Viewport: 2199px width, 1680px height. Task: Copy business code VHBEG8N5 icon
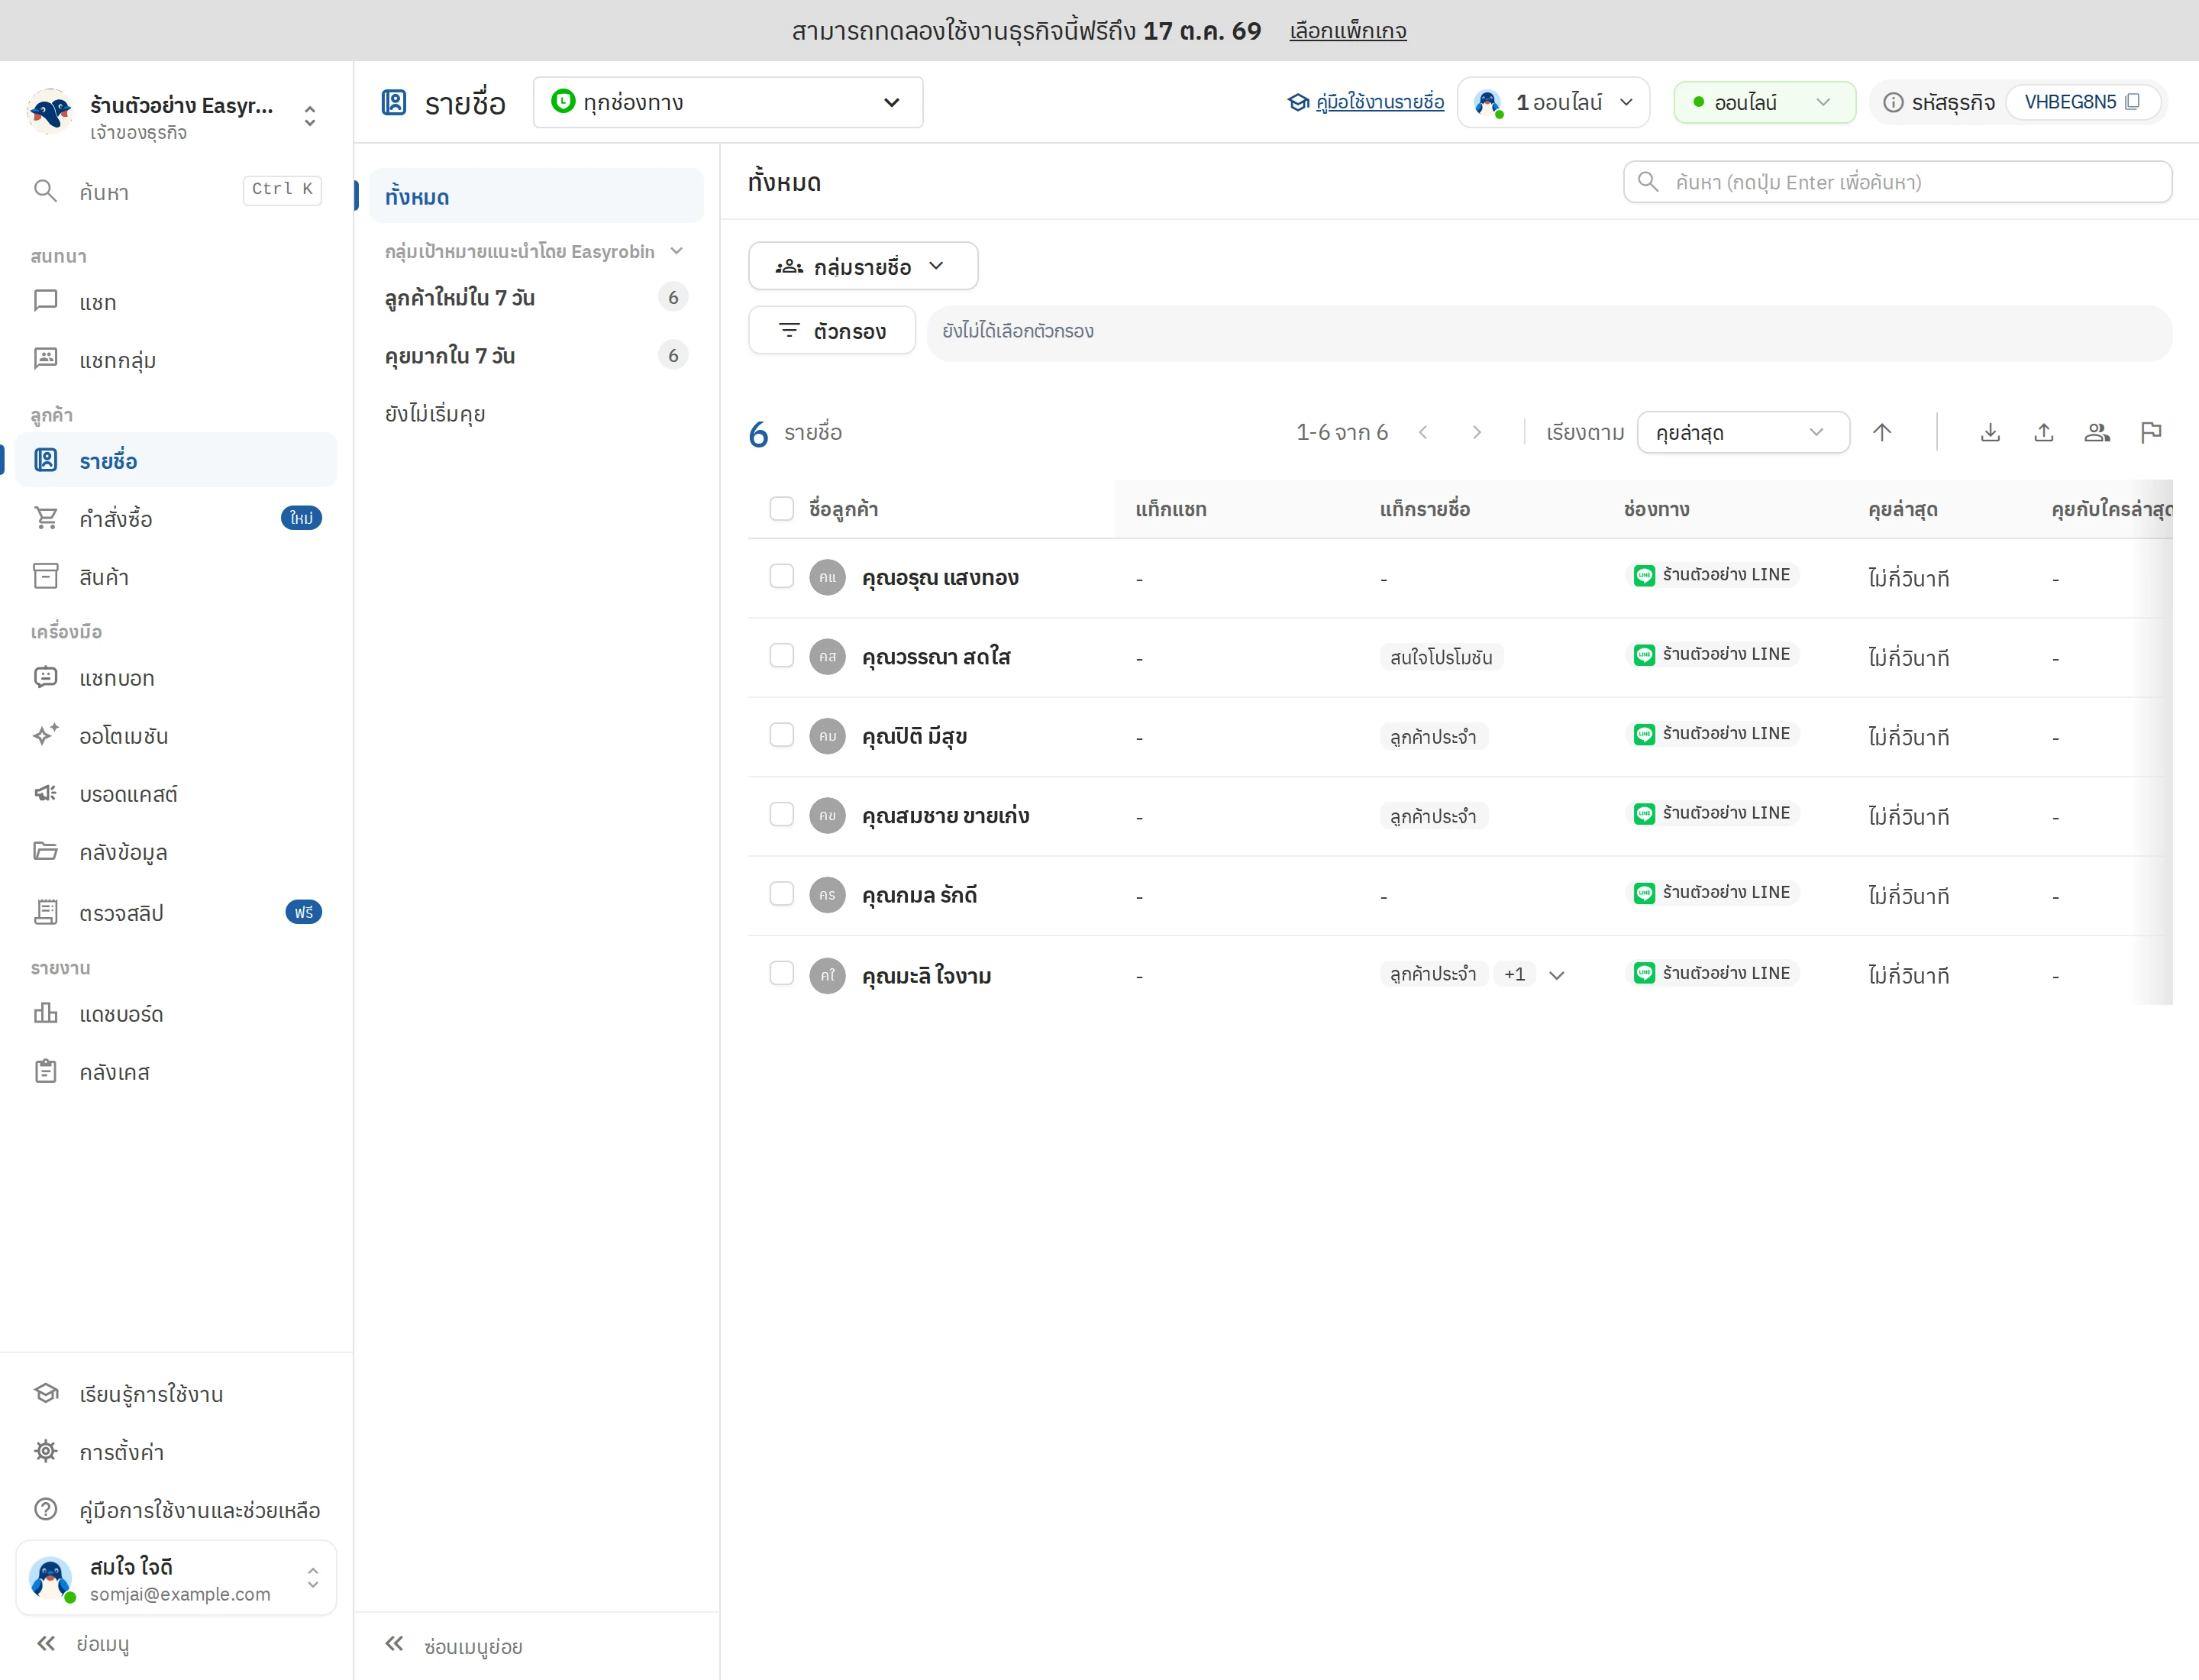(x=2132, y=102)
